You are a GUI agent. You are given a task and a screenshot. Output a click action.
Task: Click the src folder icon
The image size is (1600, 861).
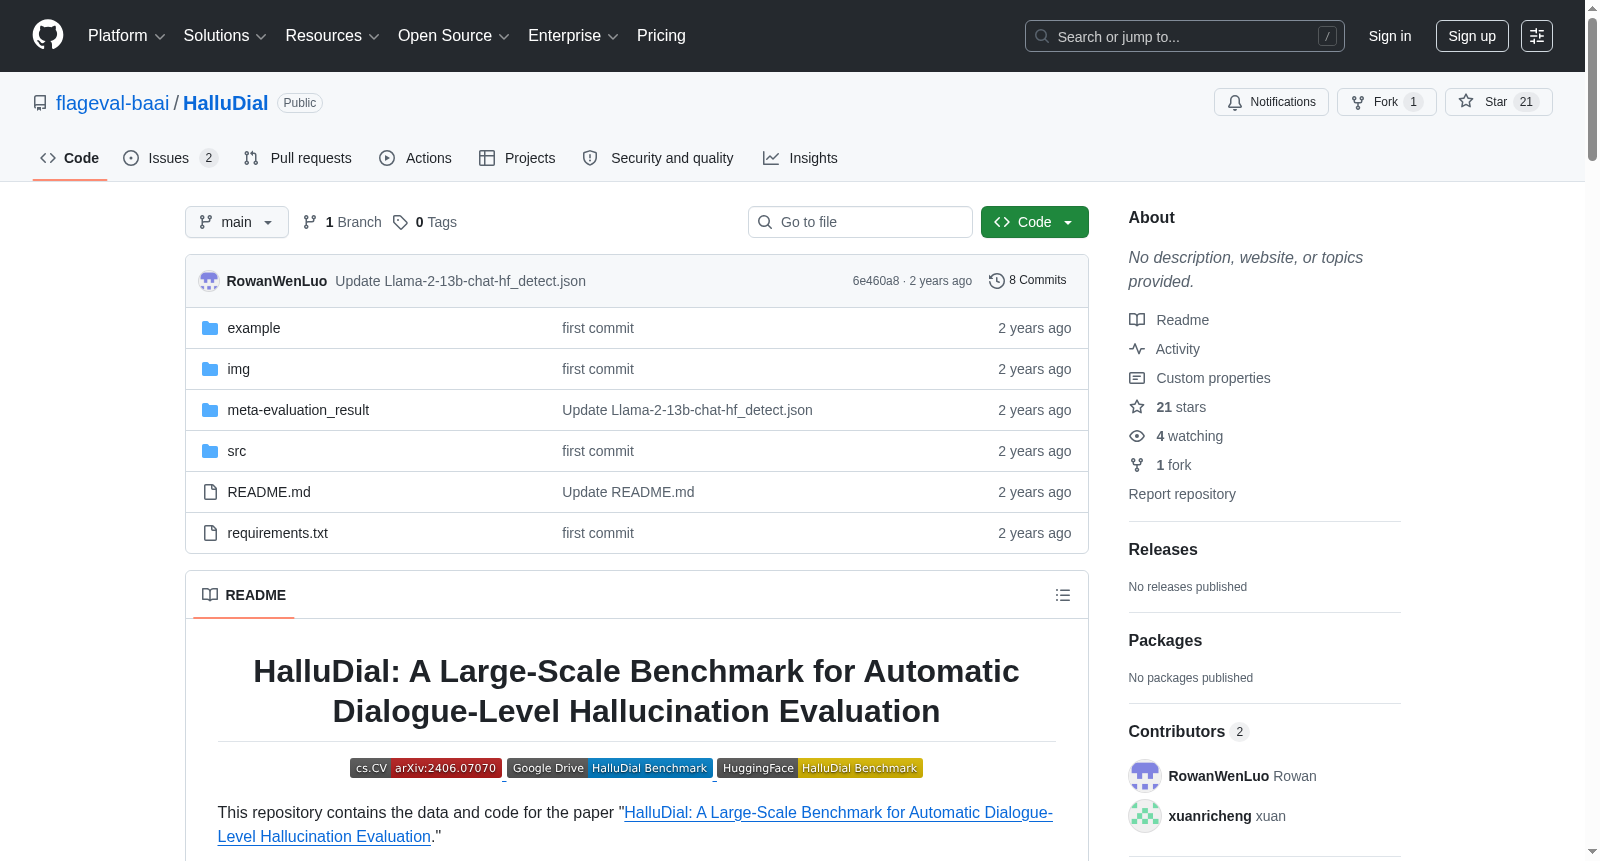pos(210,451)
